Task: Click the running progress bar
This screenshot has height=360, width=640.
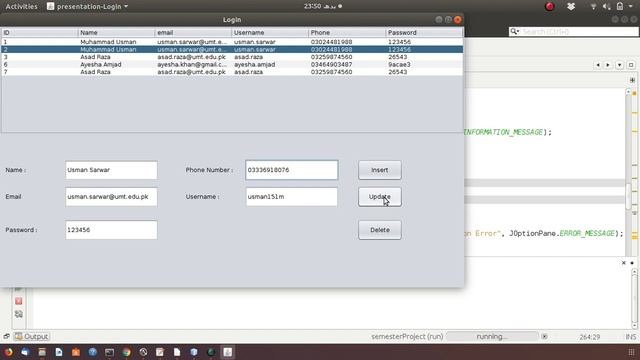Action: 492,336
